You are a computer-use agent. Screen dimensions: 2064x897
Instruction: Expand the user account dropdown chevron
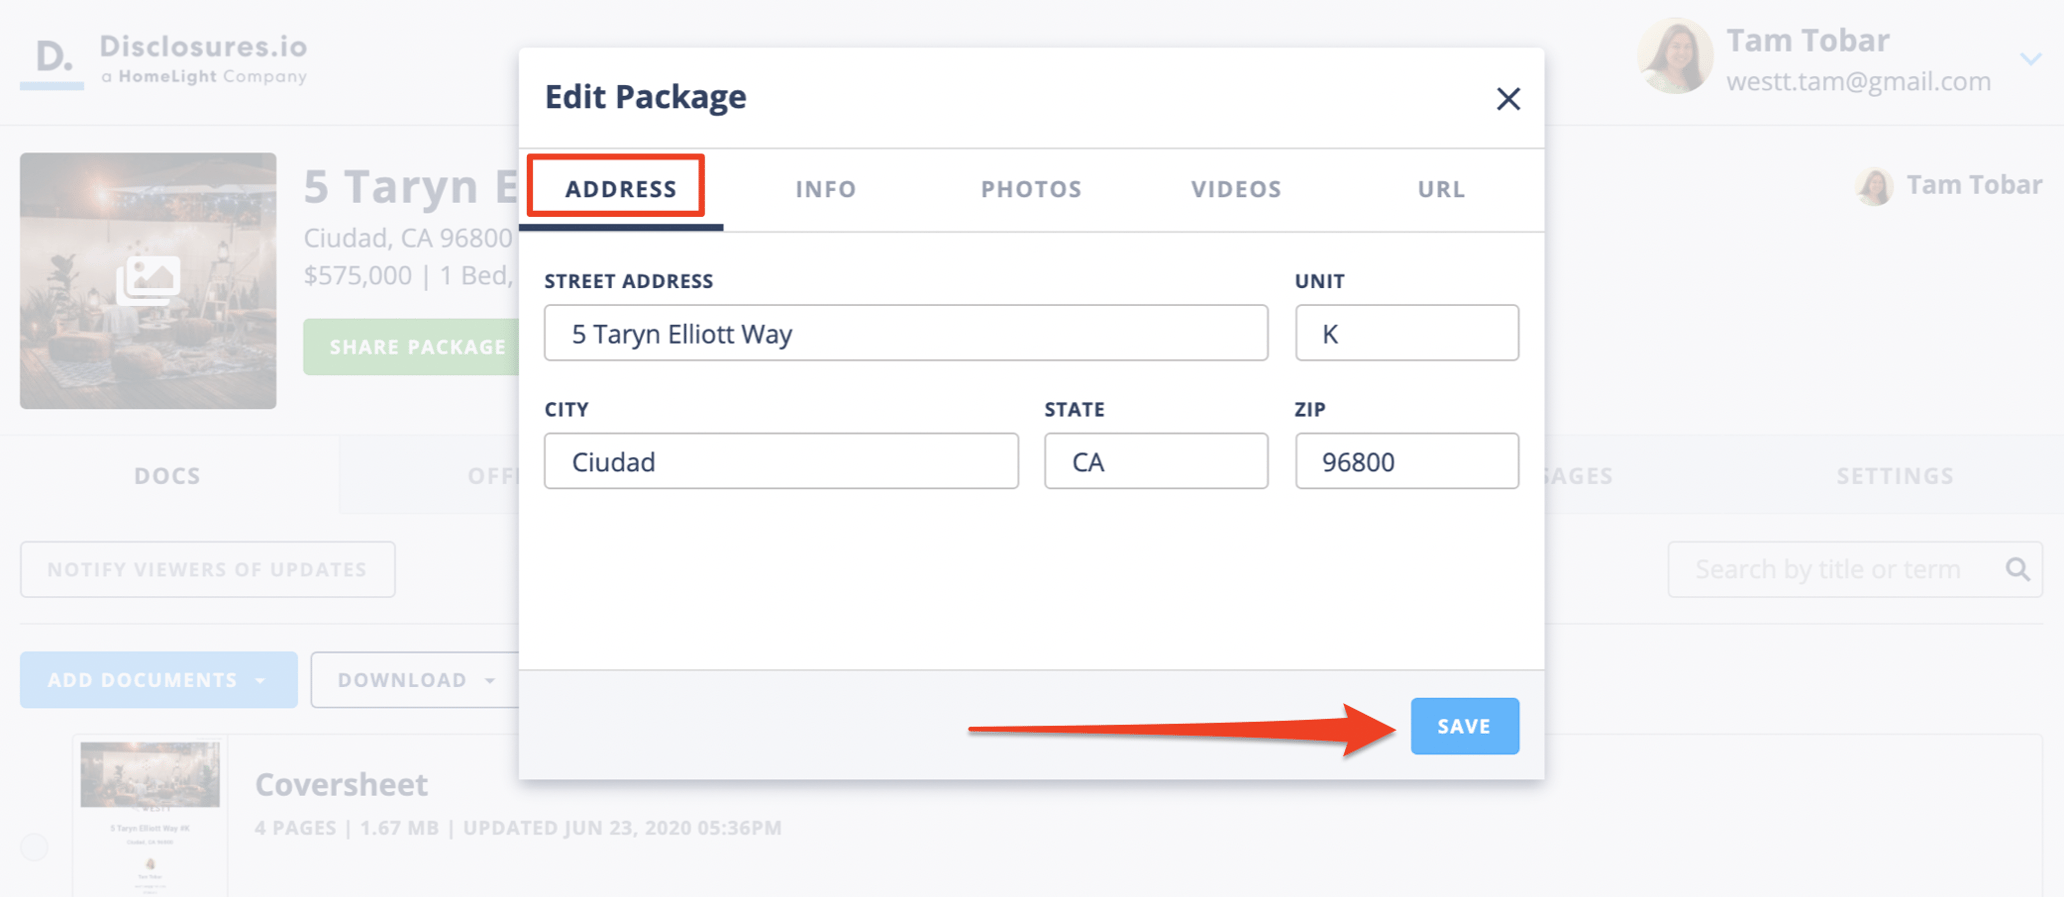point(2030,59)
